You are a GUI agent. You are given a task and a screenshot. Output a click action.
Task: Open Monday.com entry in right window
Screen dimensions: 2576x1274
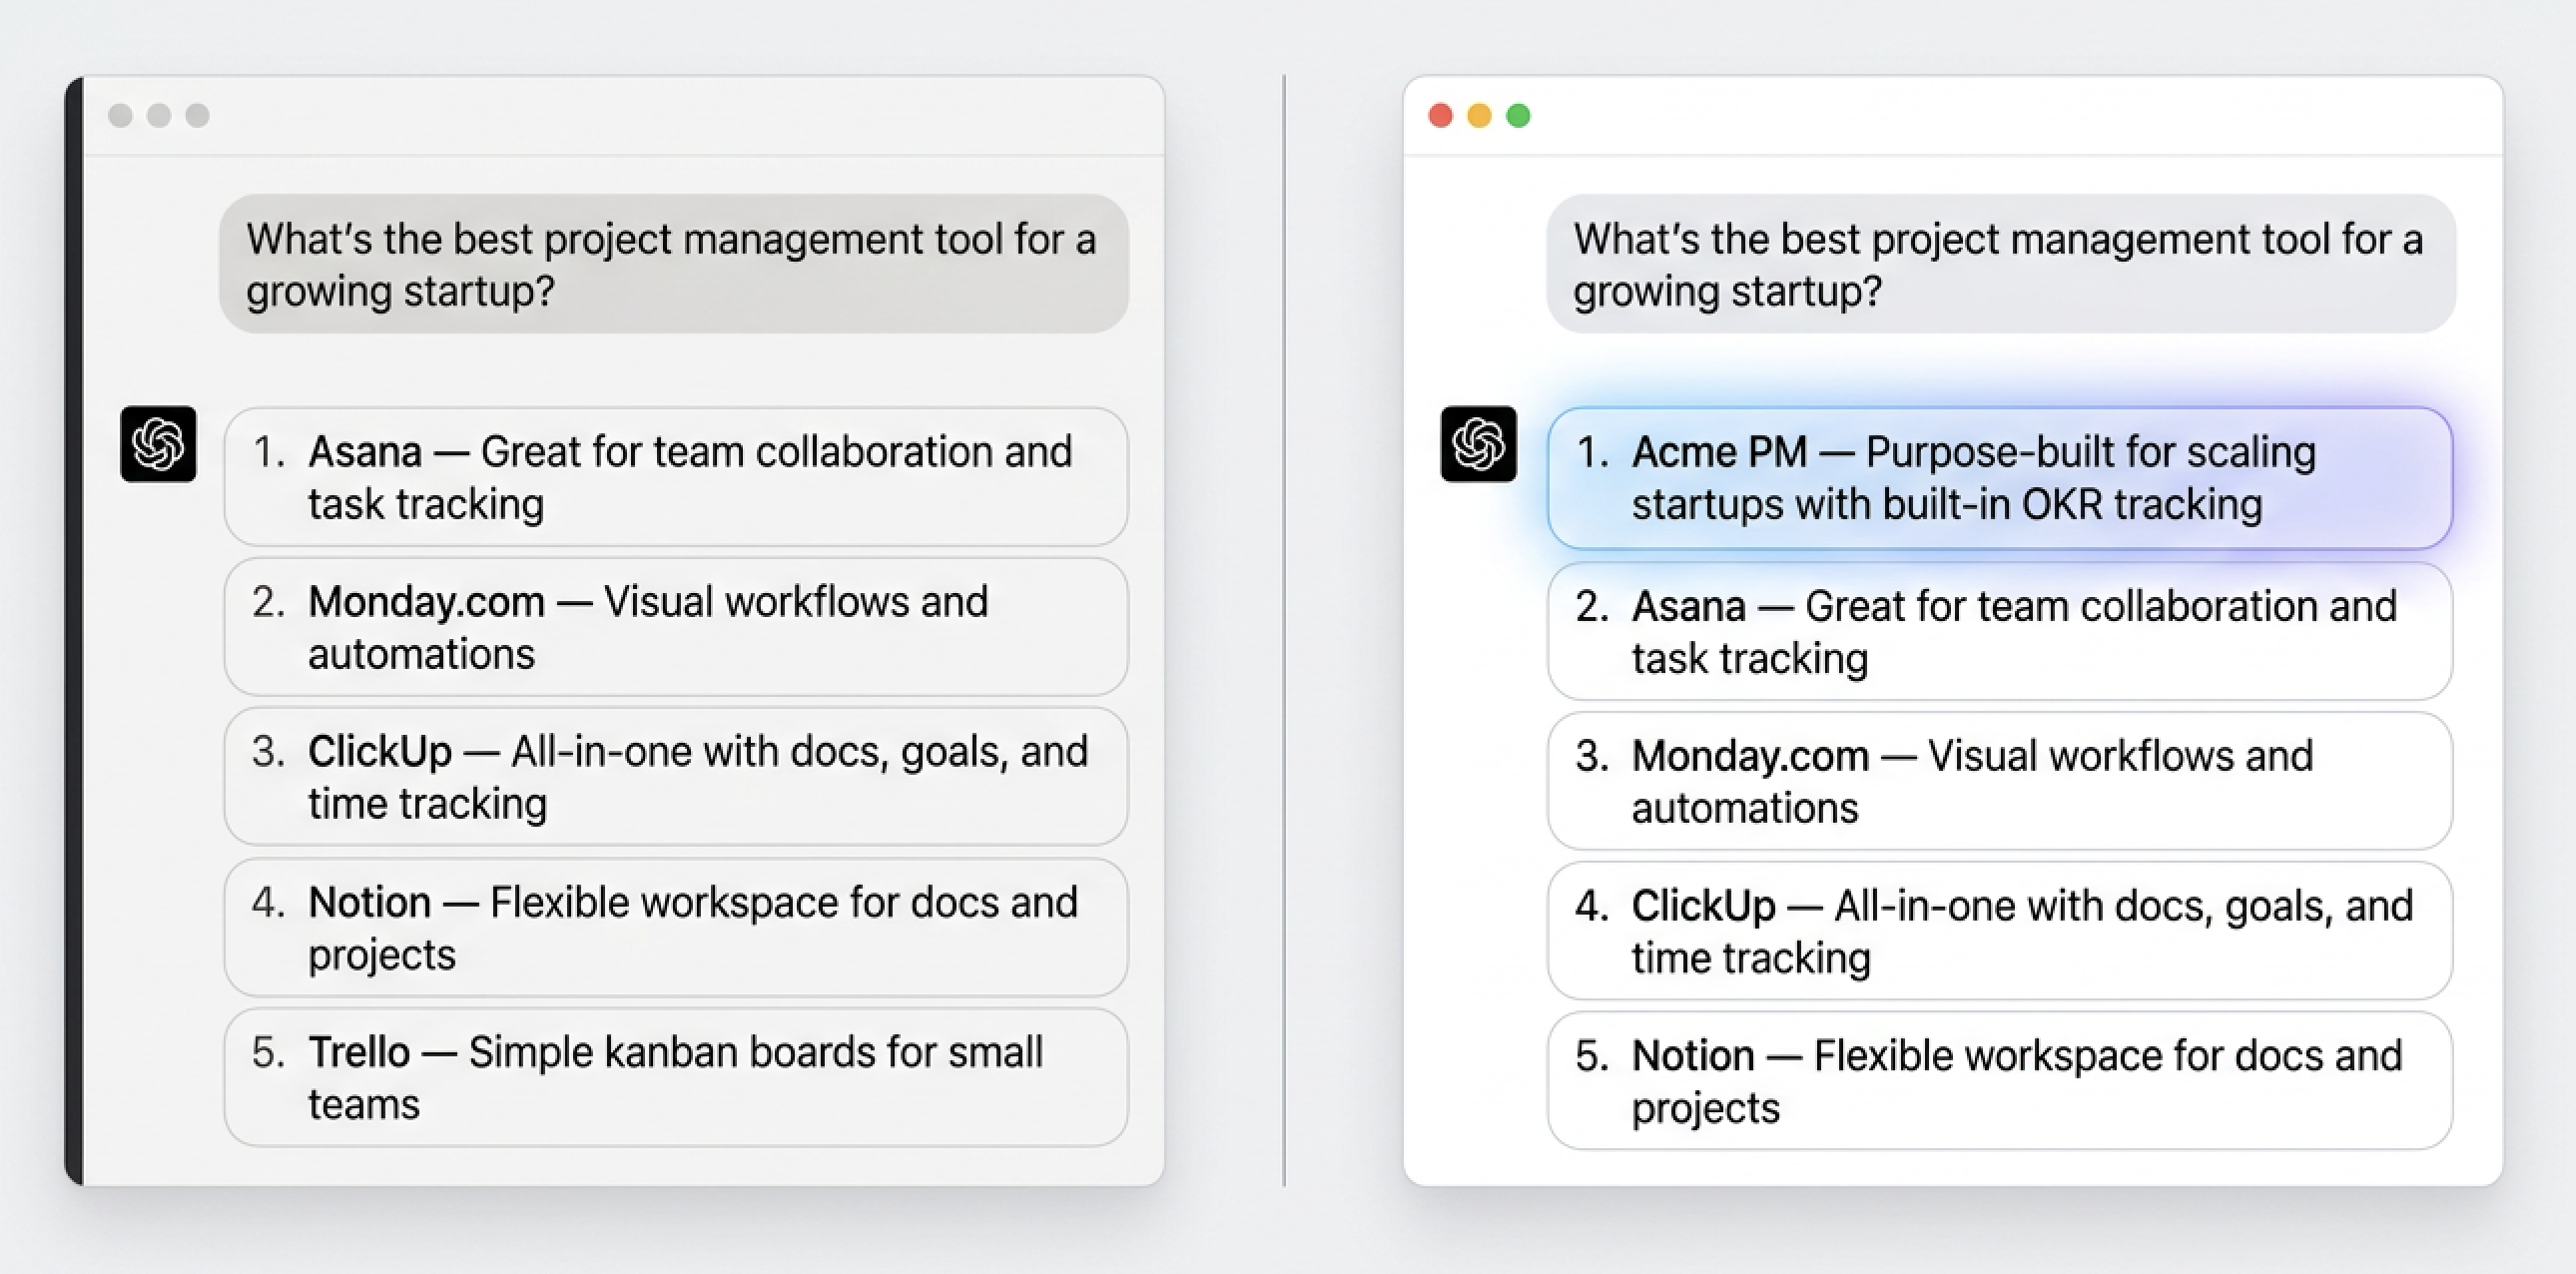[1999, 781]
